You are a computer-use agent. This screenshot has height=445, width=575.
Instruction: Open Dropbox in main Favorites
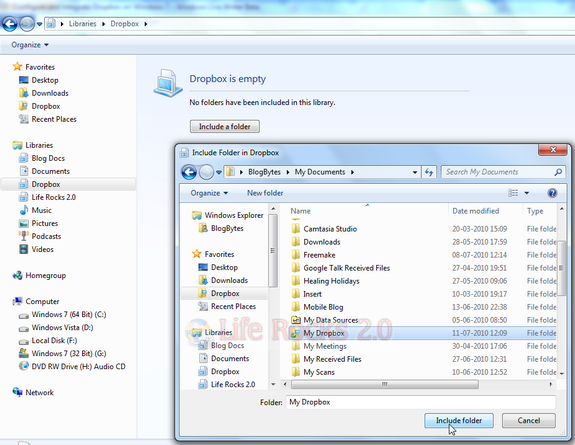pos(45,106)
